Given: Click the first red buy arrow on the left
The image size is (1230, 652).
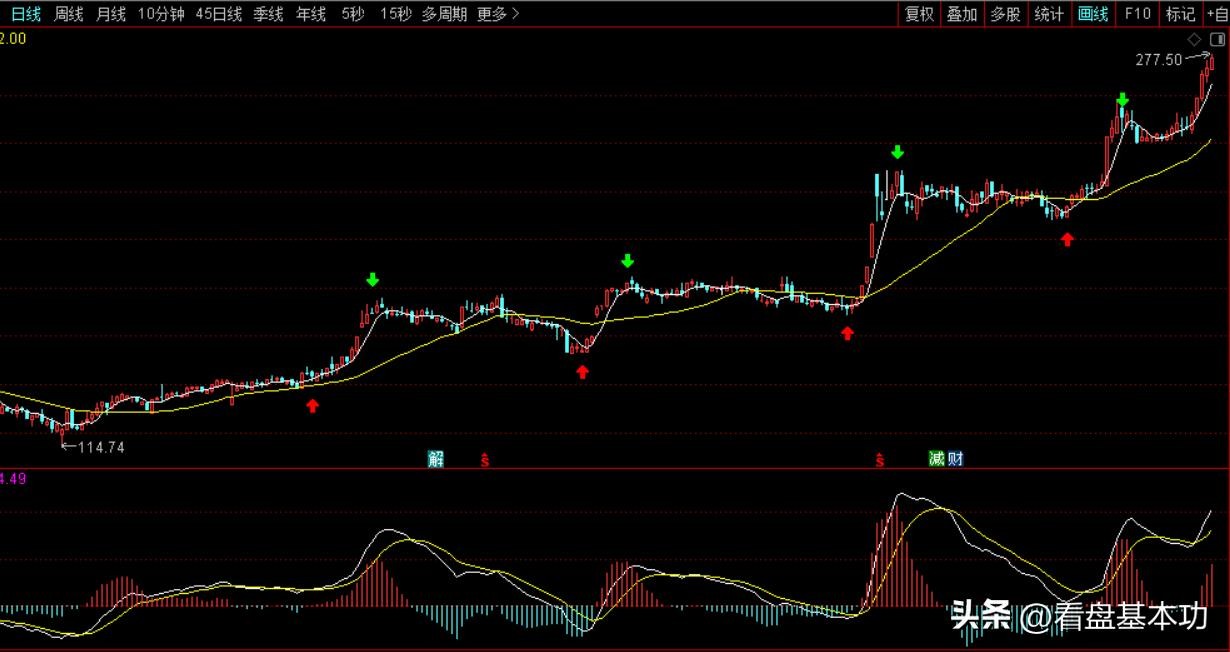Looking at the screenshot, I should pos(313,405).
